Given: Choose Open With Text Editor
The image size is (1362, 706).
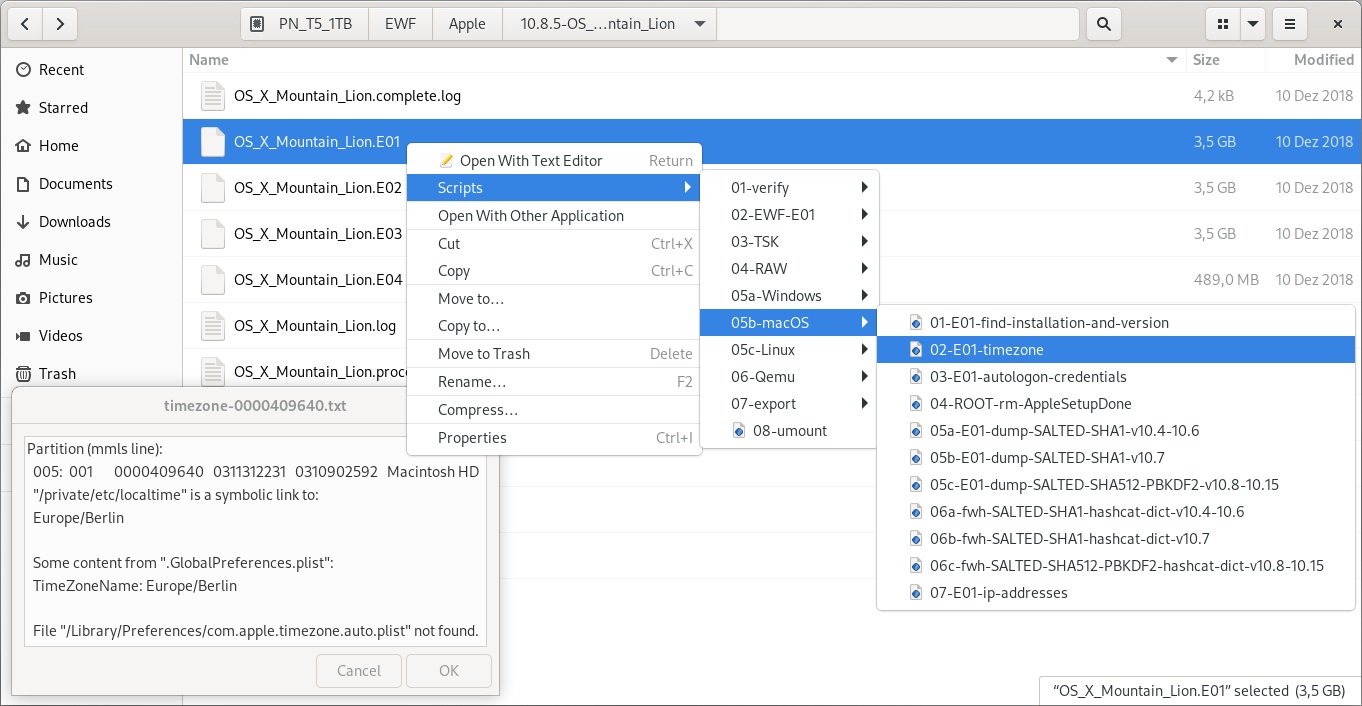Looking at the screenshot, I should tap(554, 160).
